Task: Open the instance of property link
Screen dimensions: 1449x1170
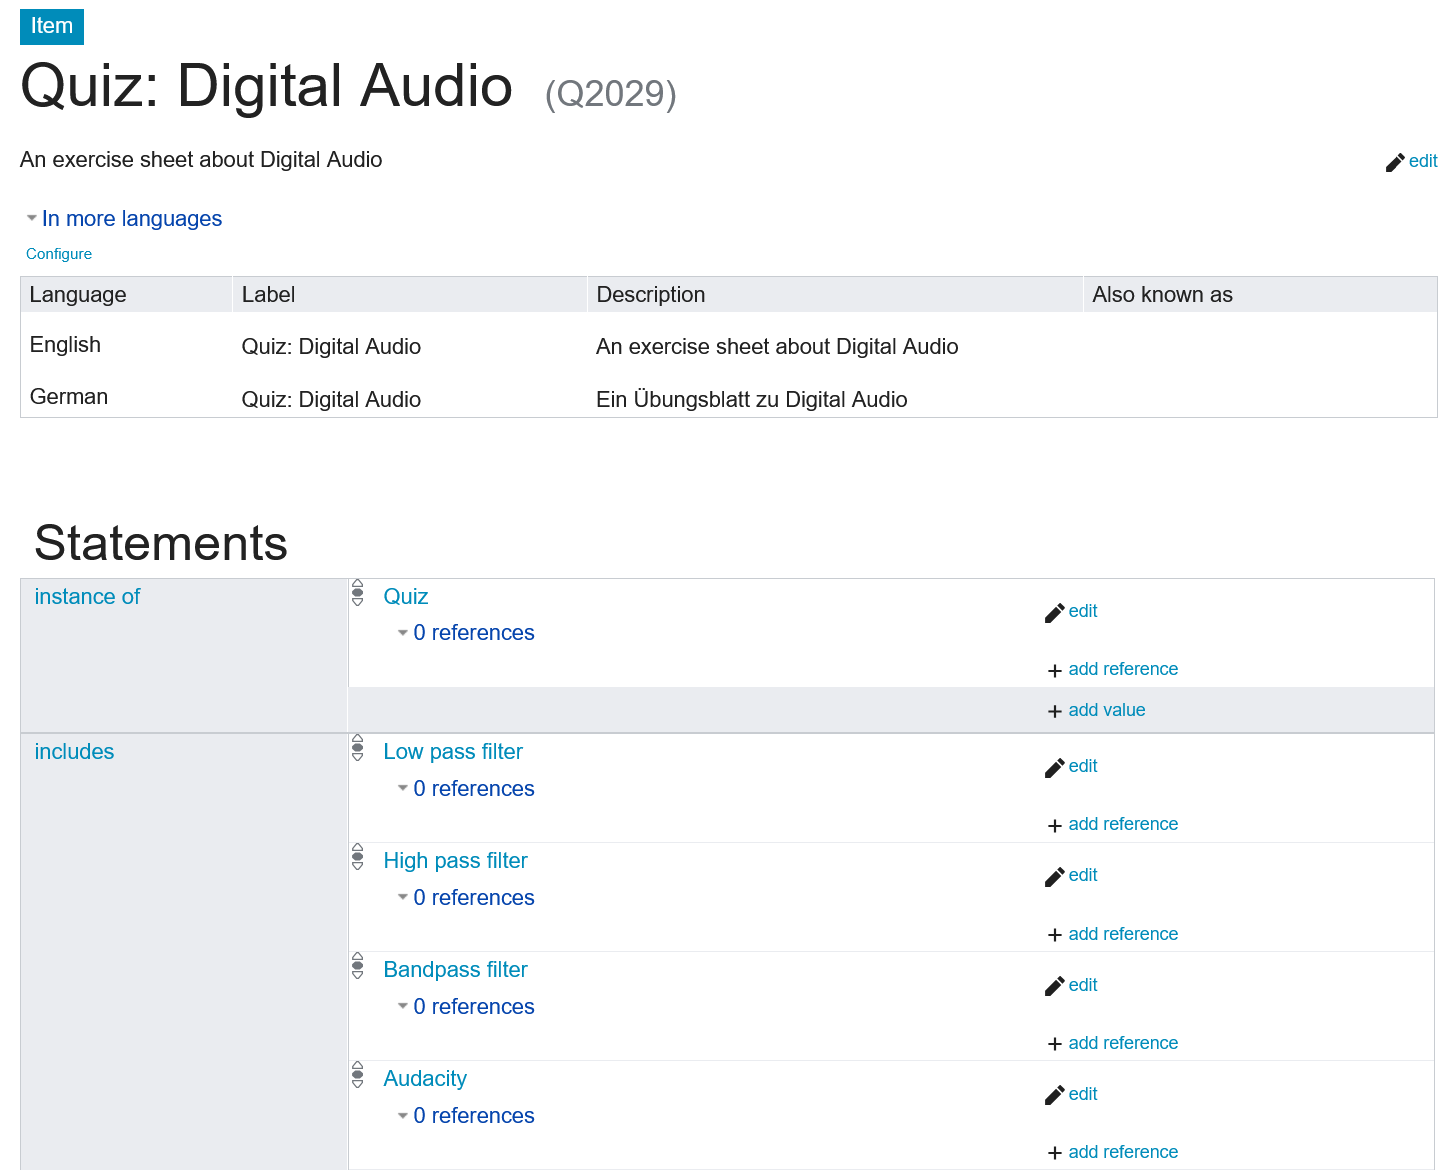Action: pos(87,597)
